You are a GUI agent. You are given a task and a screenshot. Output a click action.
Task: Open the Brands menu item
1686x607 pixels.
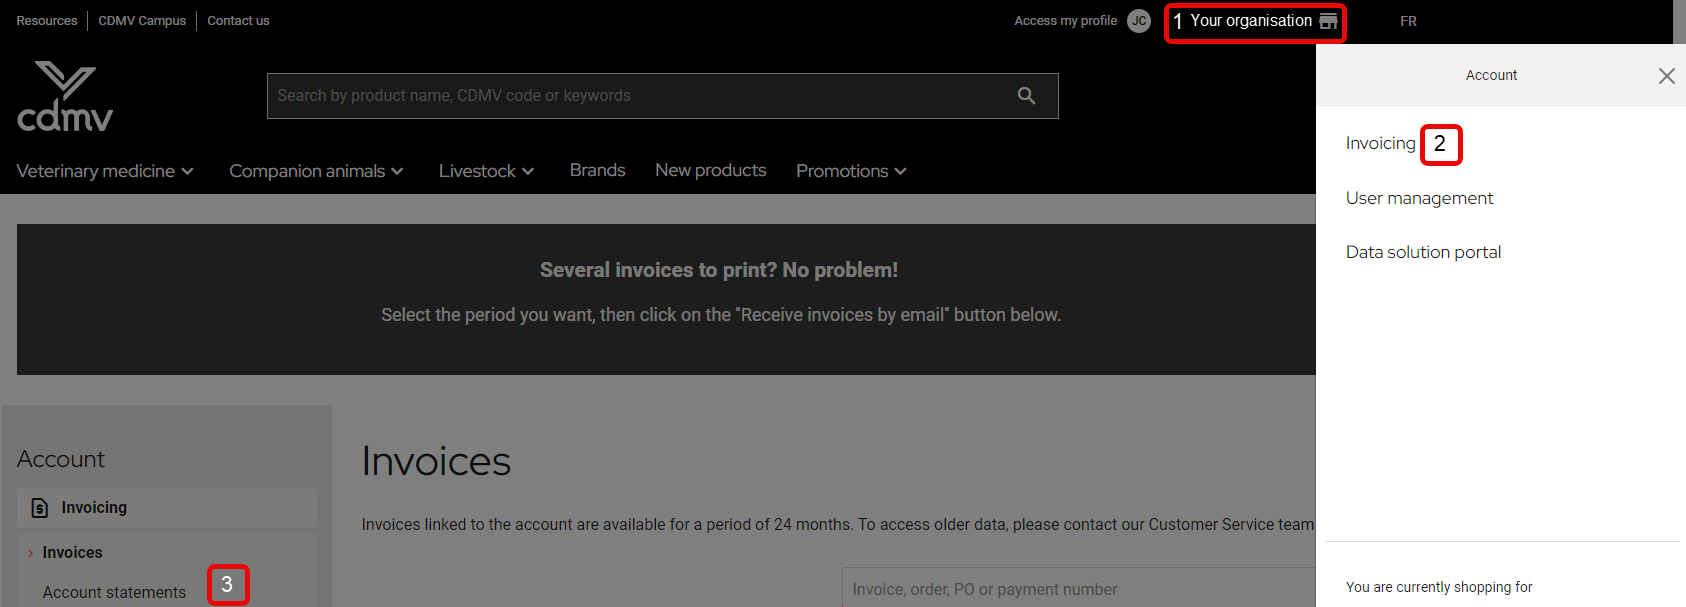(597, 170)
